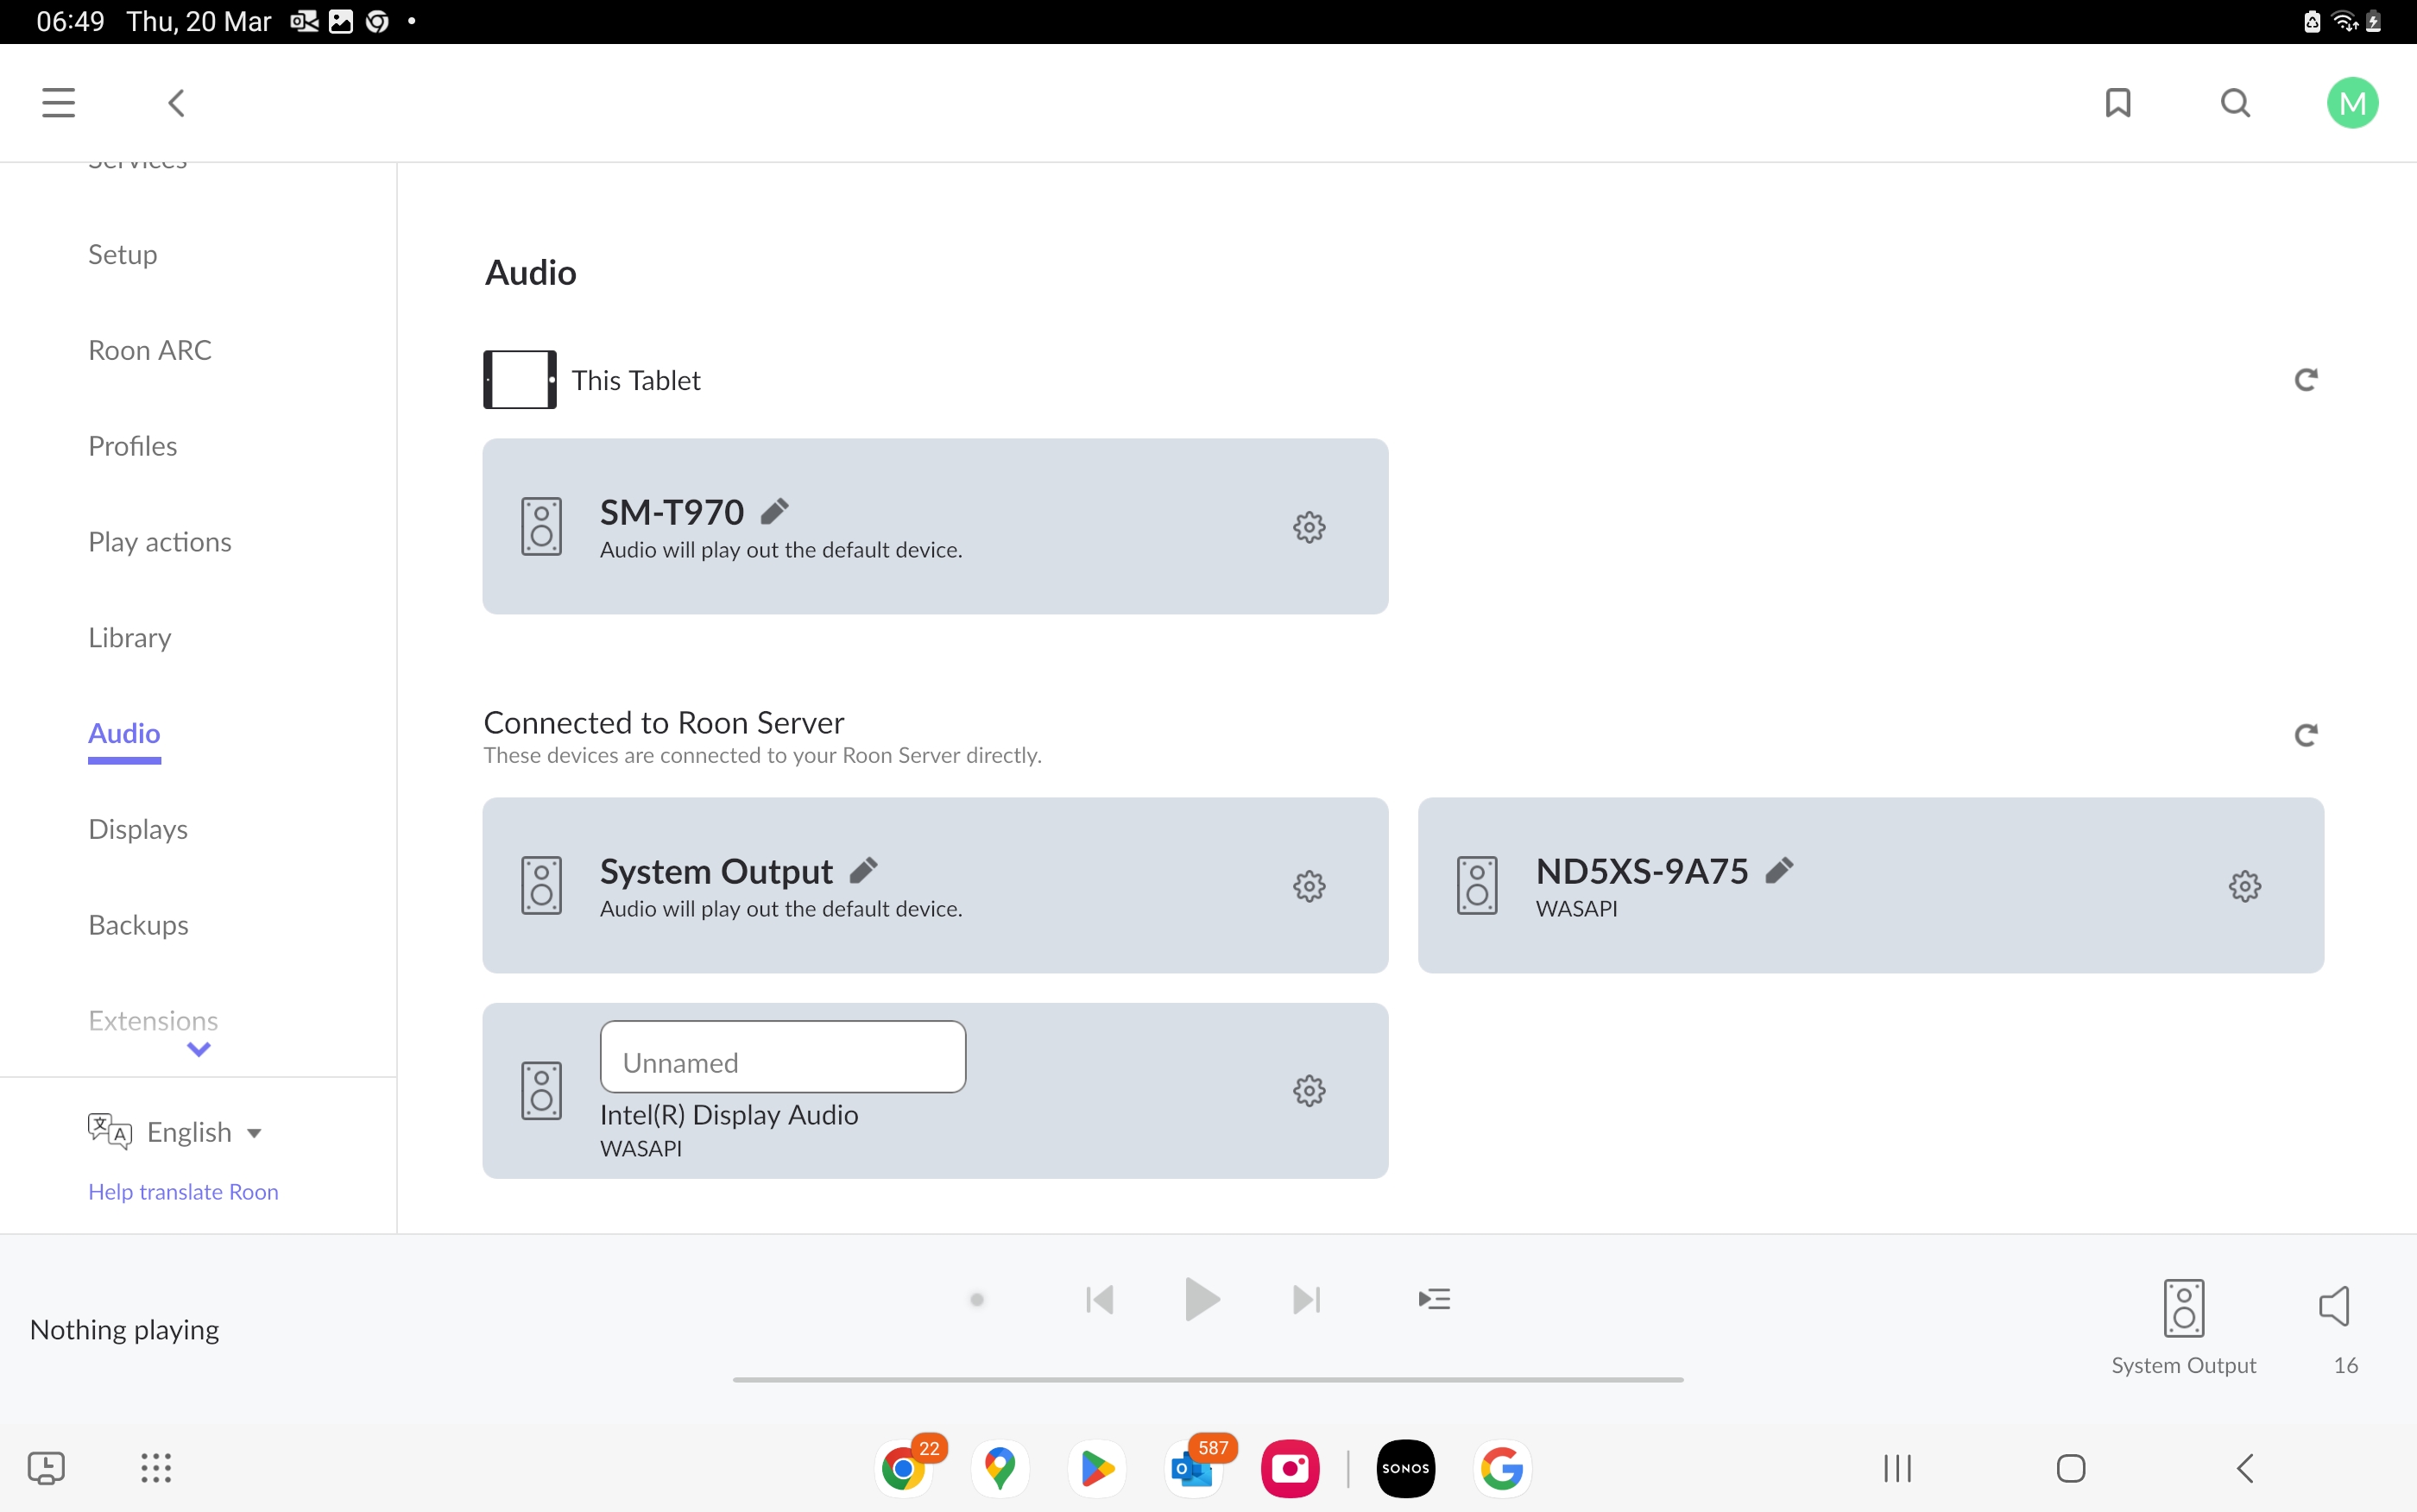The image size is (2417, 1512).
Task: Click the playback progress seek bar
Action: pyautogui.click(x=1207, y=1379)
